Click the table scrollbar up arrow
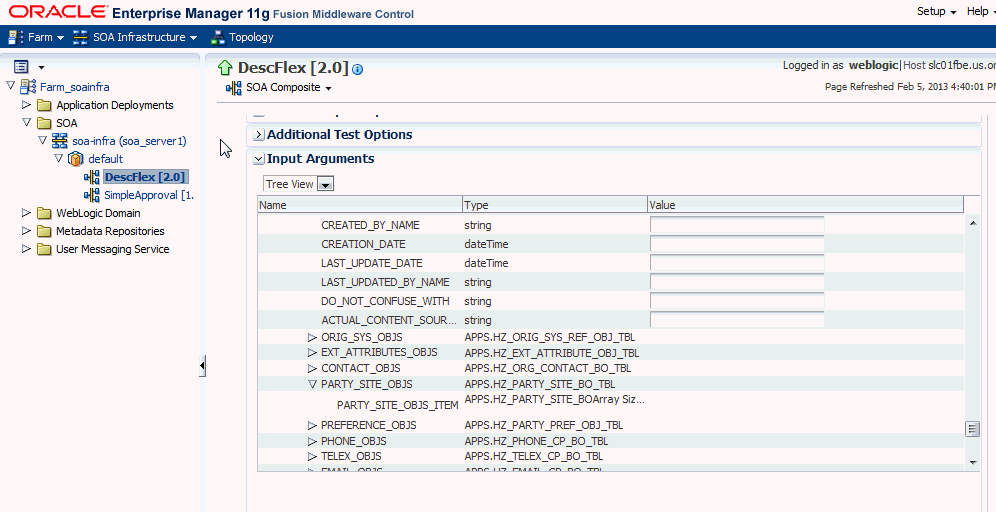The height and width of the screenshot is (512, 996). point(972,222)
